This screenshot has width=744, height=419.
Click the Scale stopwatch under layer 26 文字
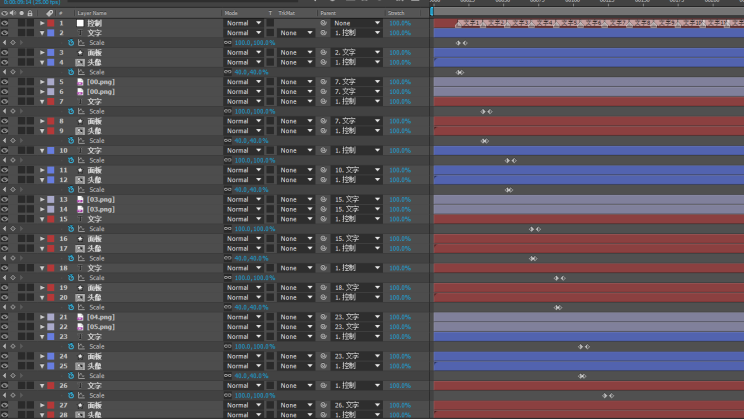(71, 395)
